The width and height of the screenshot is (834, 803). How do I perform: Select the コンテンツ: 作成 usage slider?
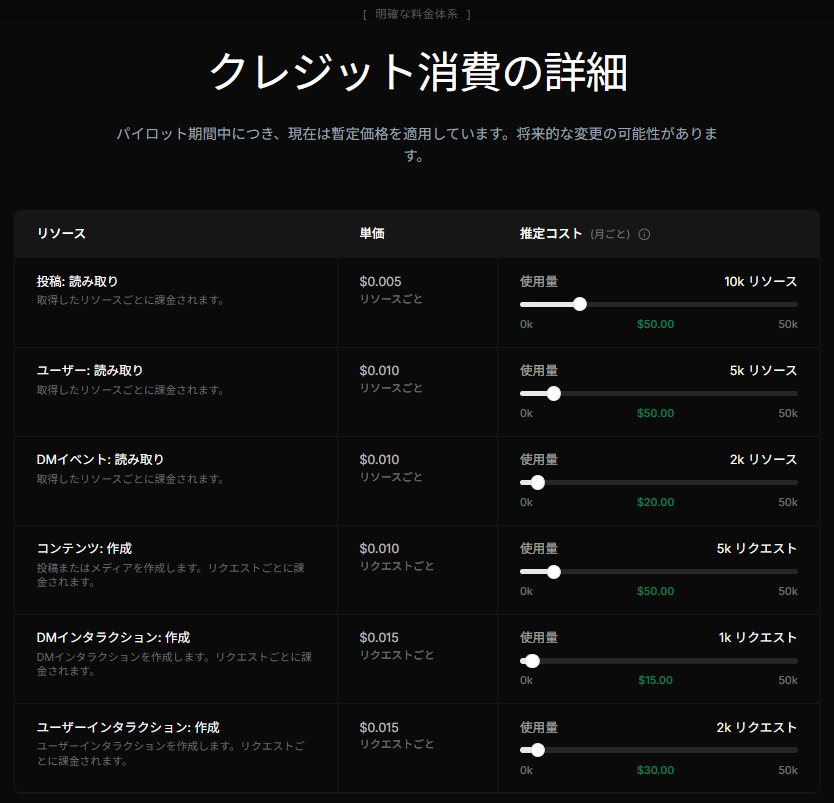555,572
